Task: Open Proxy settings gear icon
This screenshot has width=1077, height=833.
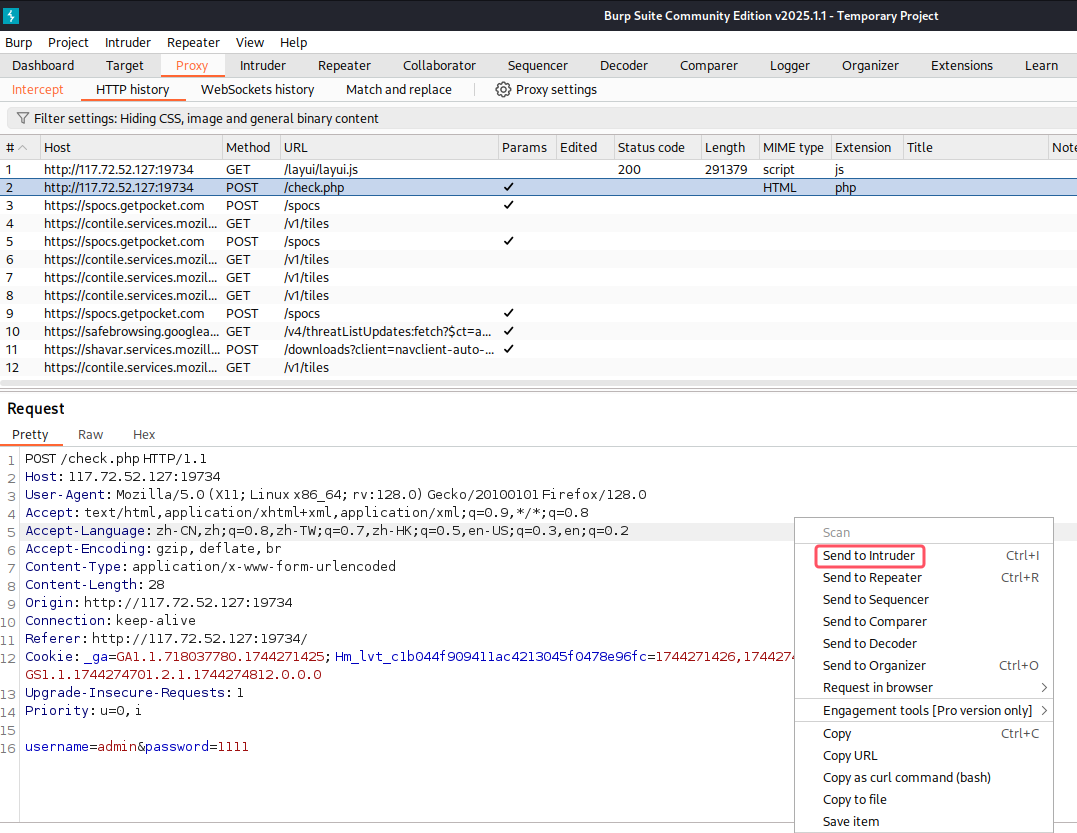Action: coord(503,90)
